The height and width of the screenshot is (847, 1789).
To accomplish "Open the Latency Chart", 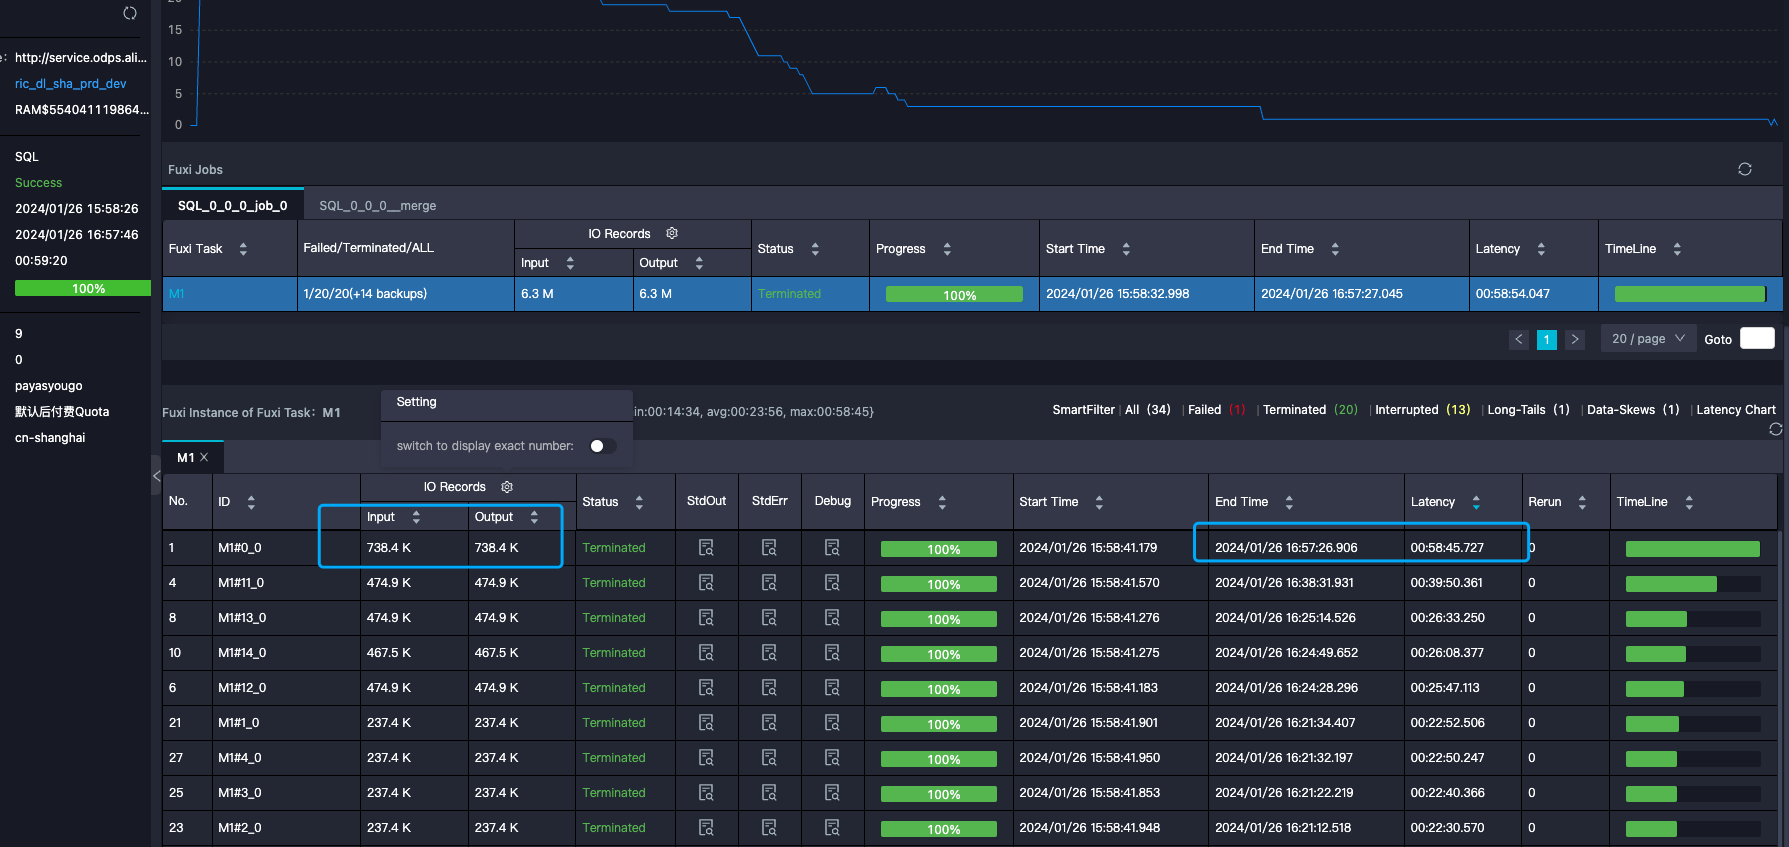I will (x=1736, y=410).
